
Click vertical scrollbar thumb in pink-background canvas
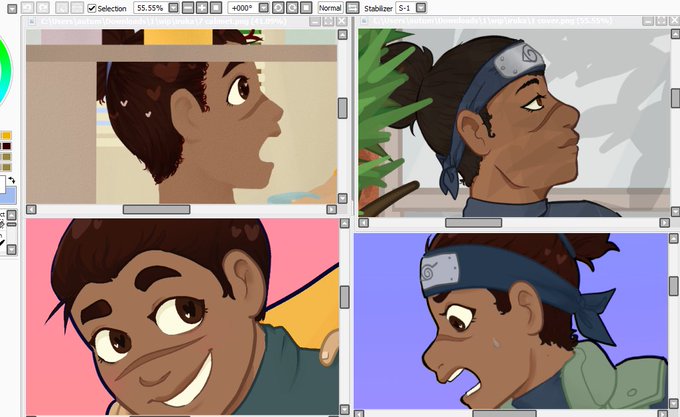344,297
